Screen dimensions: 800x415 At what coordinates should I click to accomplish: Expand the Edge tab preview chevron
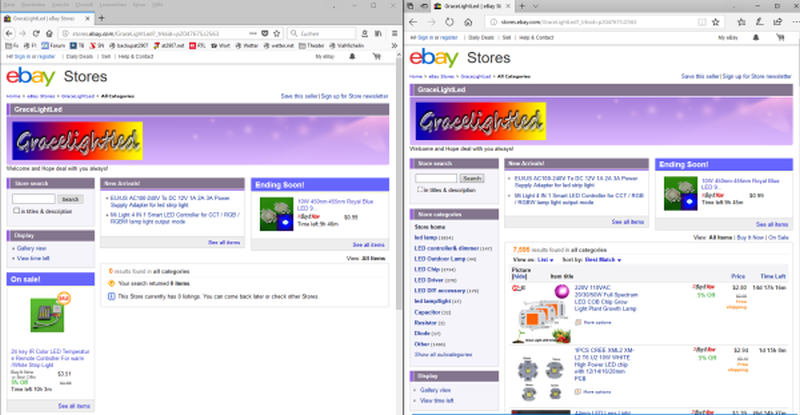(535, 6)
